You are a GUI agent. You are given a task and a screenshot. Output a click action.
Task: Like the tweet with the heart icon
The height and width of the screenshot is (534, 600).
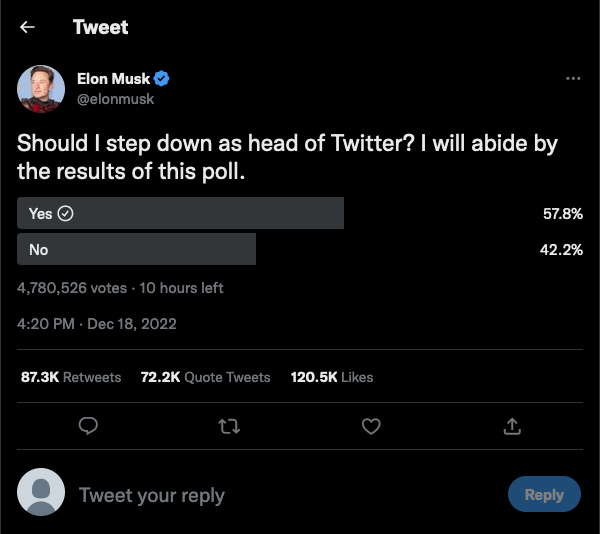click(x=371, y=426)
